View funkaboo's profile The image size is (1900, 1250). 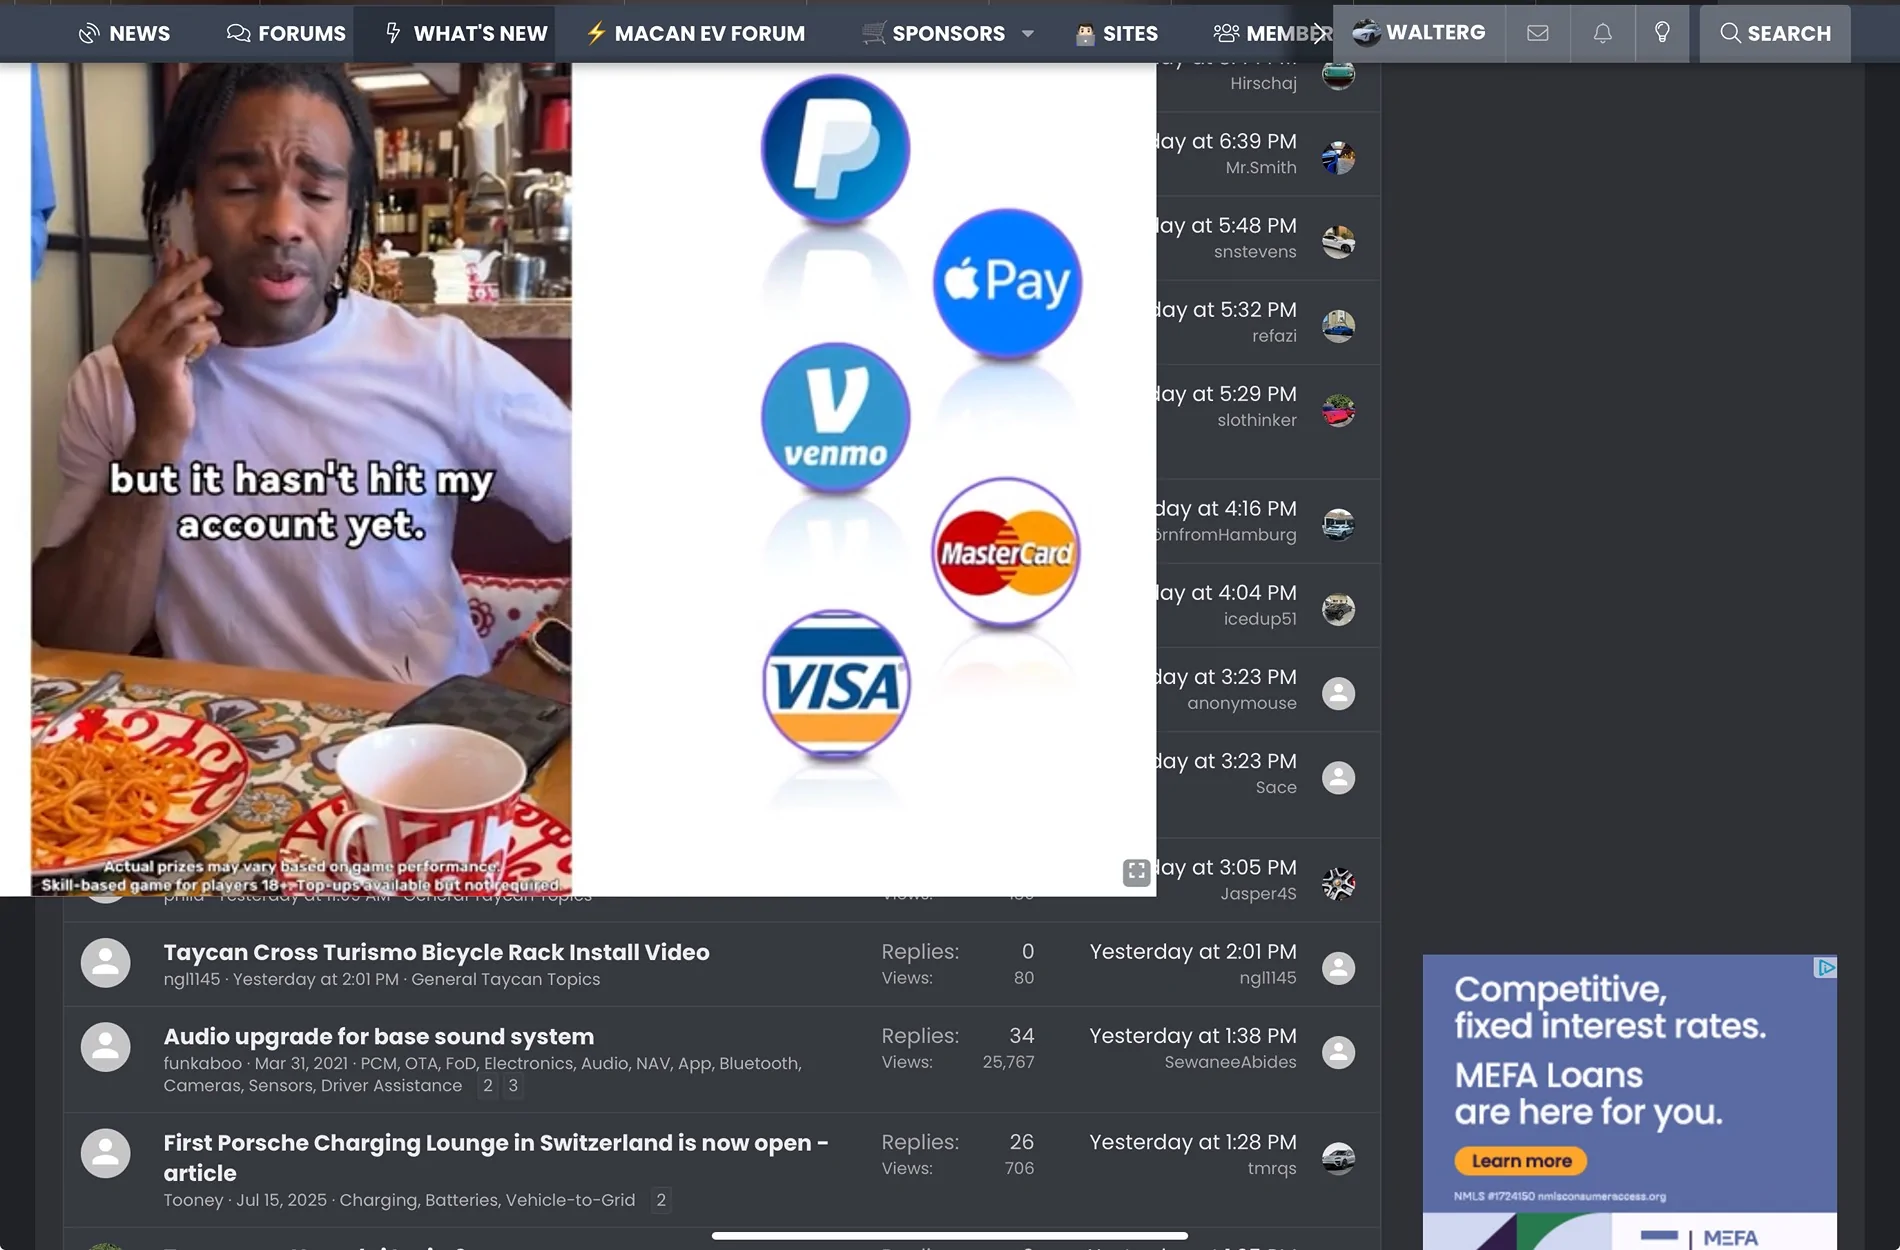point(202,1063)
